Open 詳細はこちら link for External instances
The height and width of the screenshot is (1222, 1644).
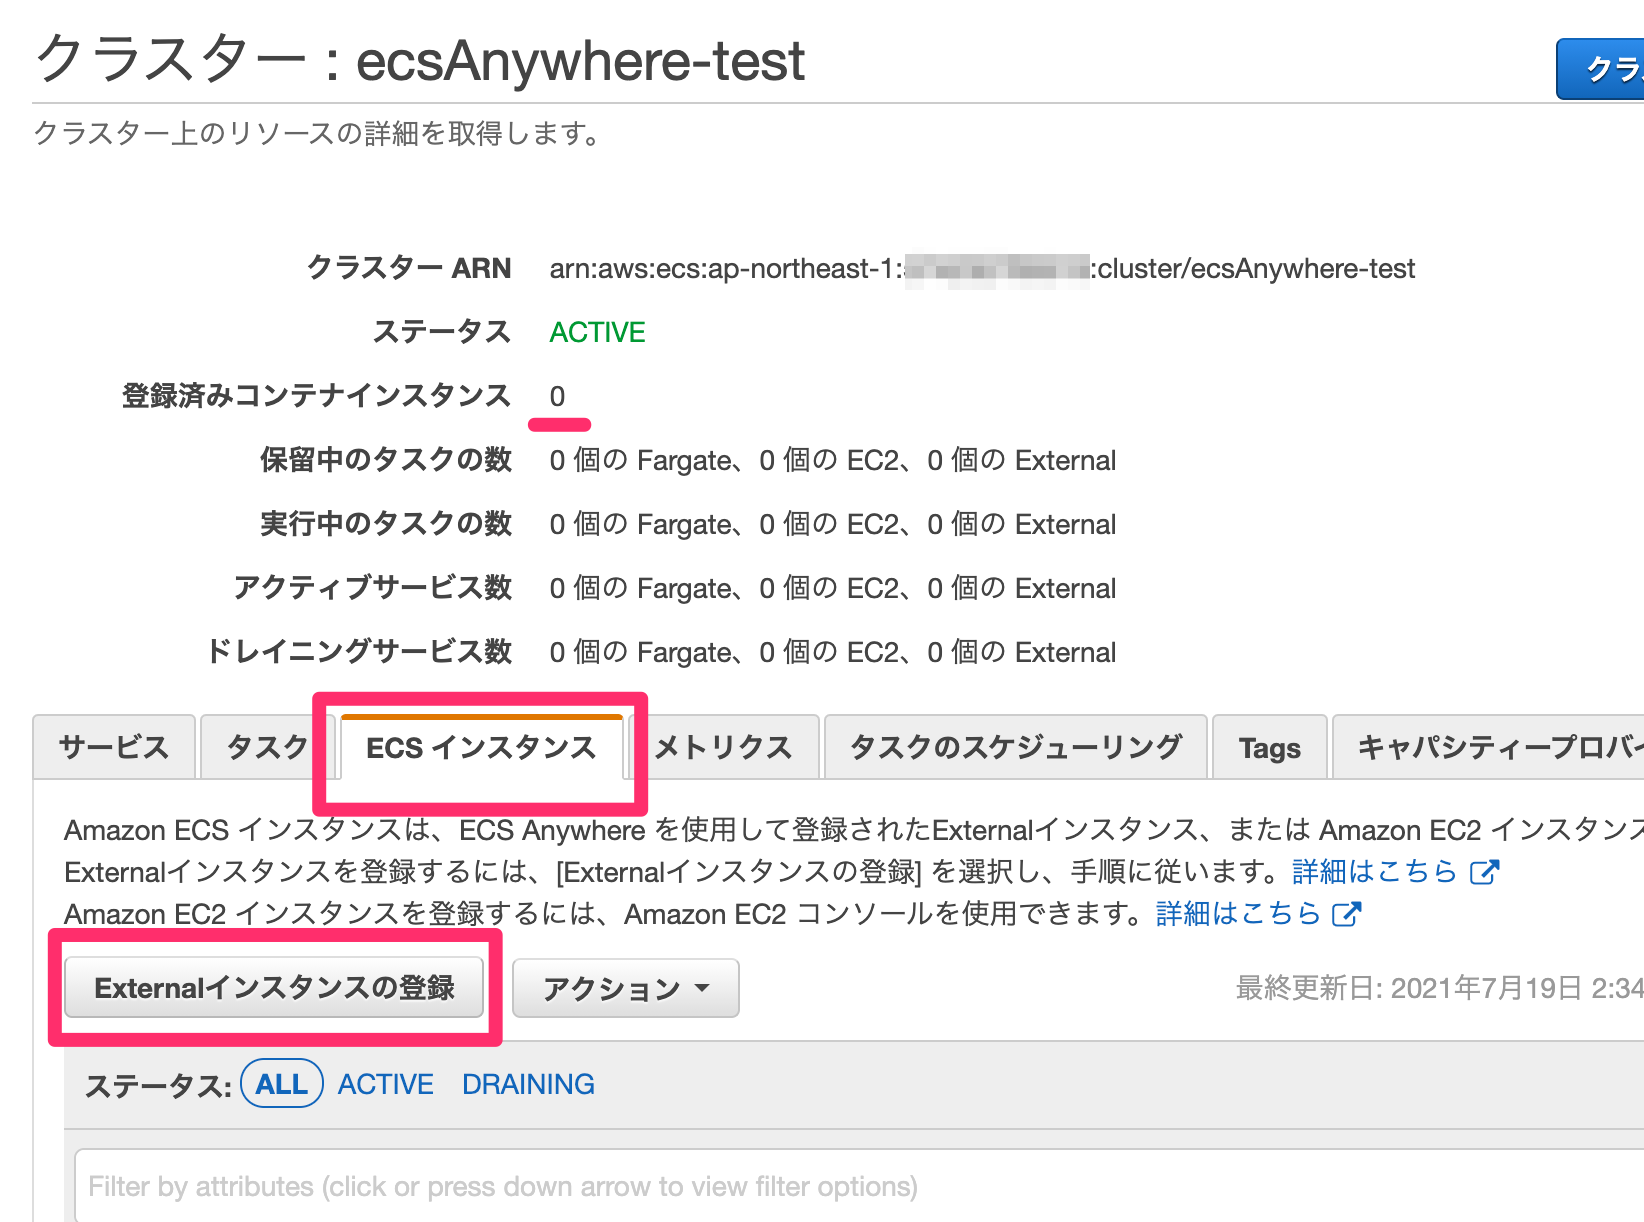(1375, 872)
